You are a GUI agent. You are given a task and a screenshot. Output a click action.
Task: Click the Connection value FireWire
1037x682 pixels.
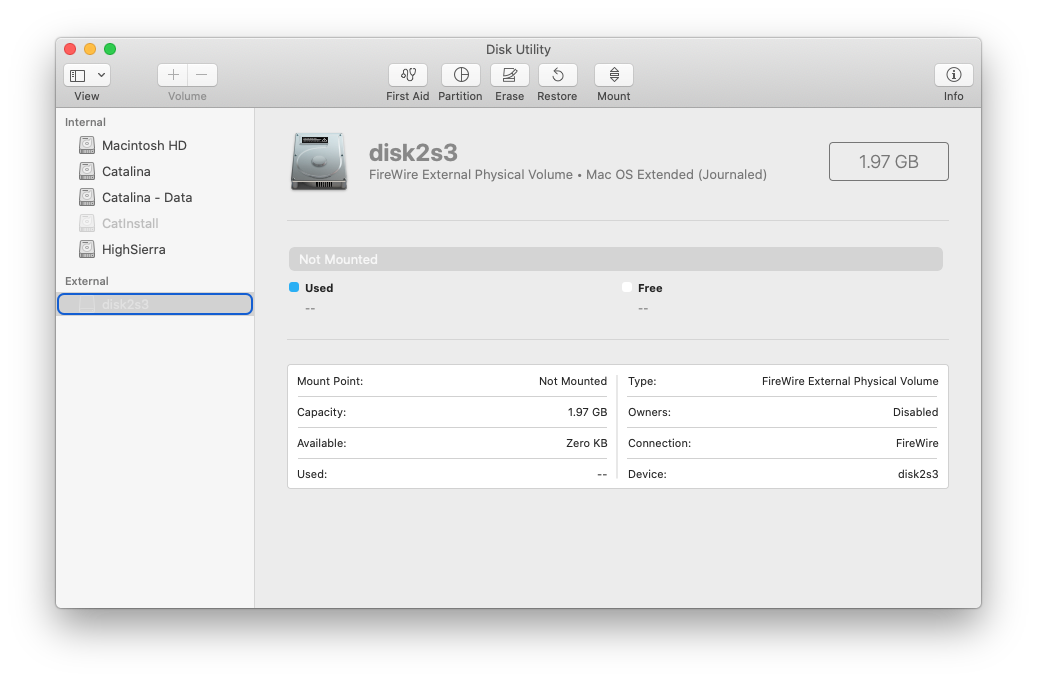(x=917, y=443)
